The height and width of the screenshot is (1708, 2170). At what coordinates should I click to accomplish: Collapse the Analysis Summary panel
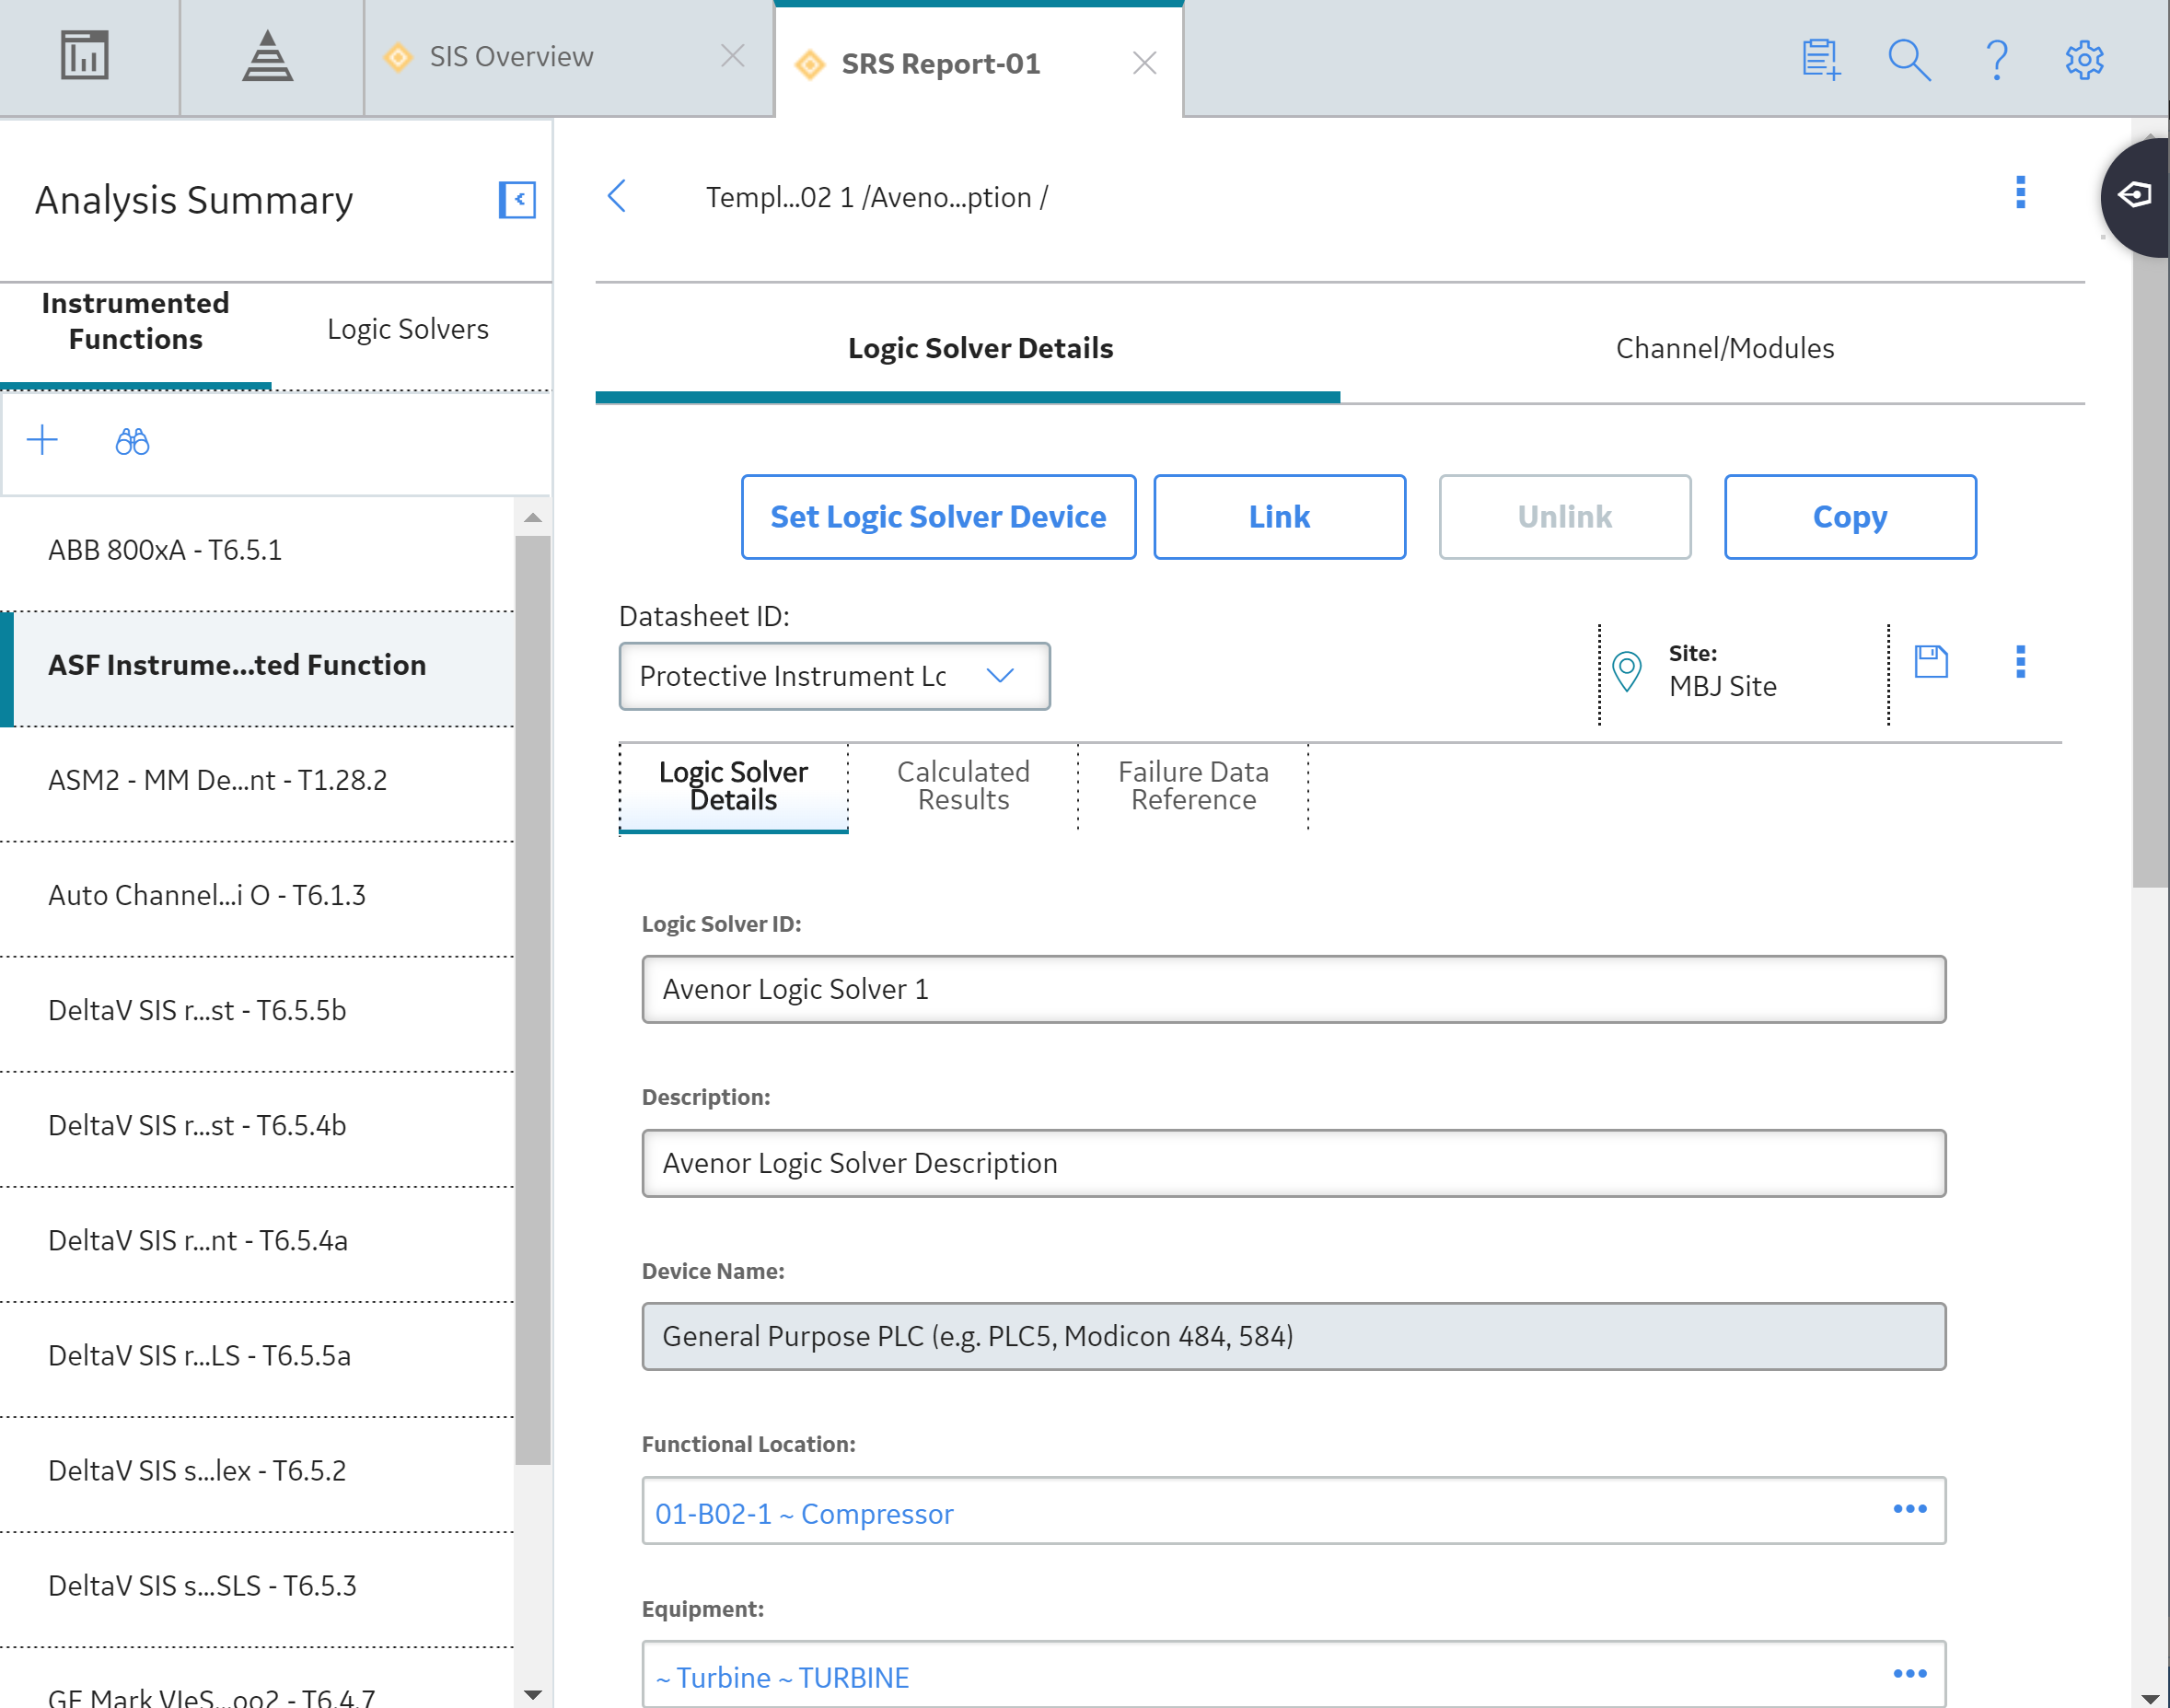pos(517,199)
